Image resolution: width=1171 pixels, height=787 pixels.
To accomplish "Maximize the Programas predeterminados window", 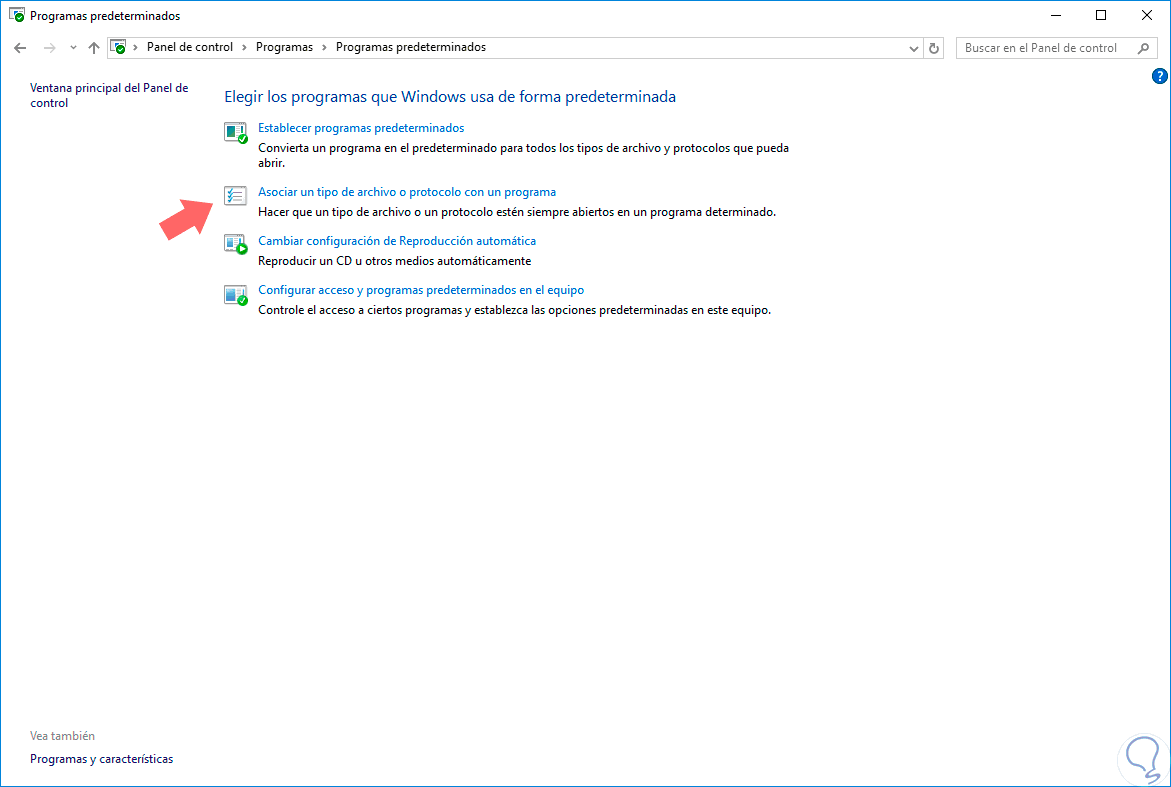I will [x=1101, y=15].
